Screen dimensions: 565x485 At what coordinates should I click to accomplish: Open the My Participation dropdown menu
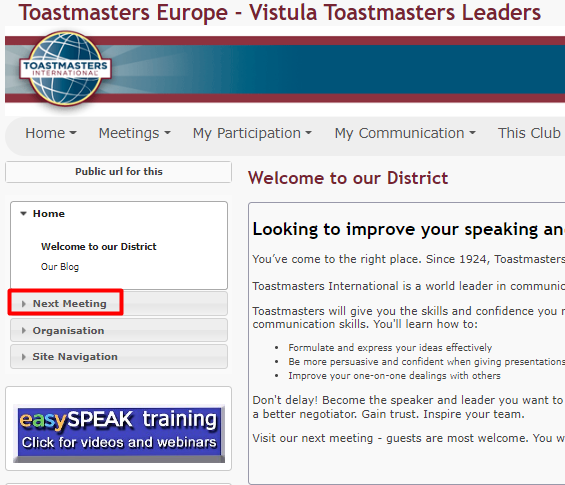click(252, 133)
